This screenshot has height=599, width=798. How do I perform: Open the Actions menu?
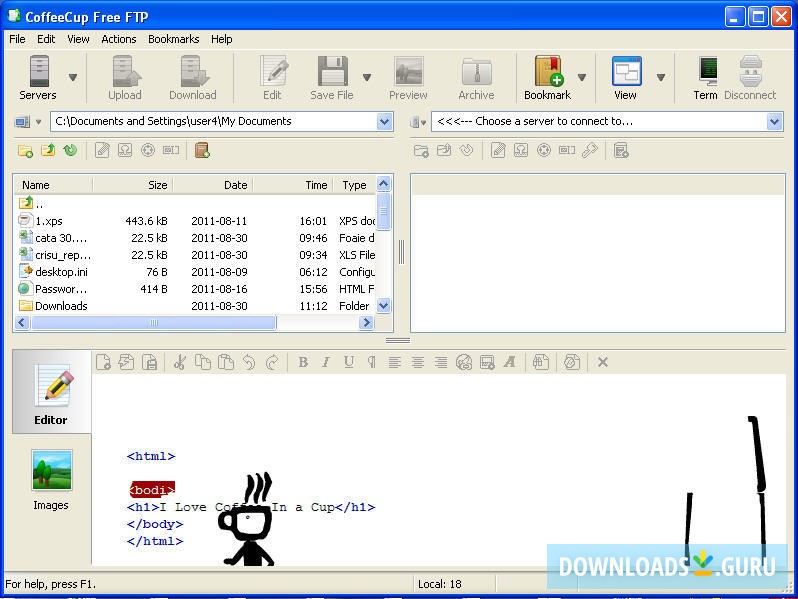[x=118, y=39]
